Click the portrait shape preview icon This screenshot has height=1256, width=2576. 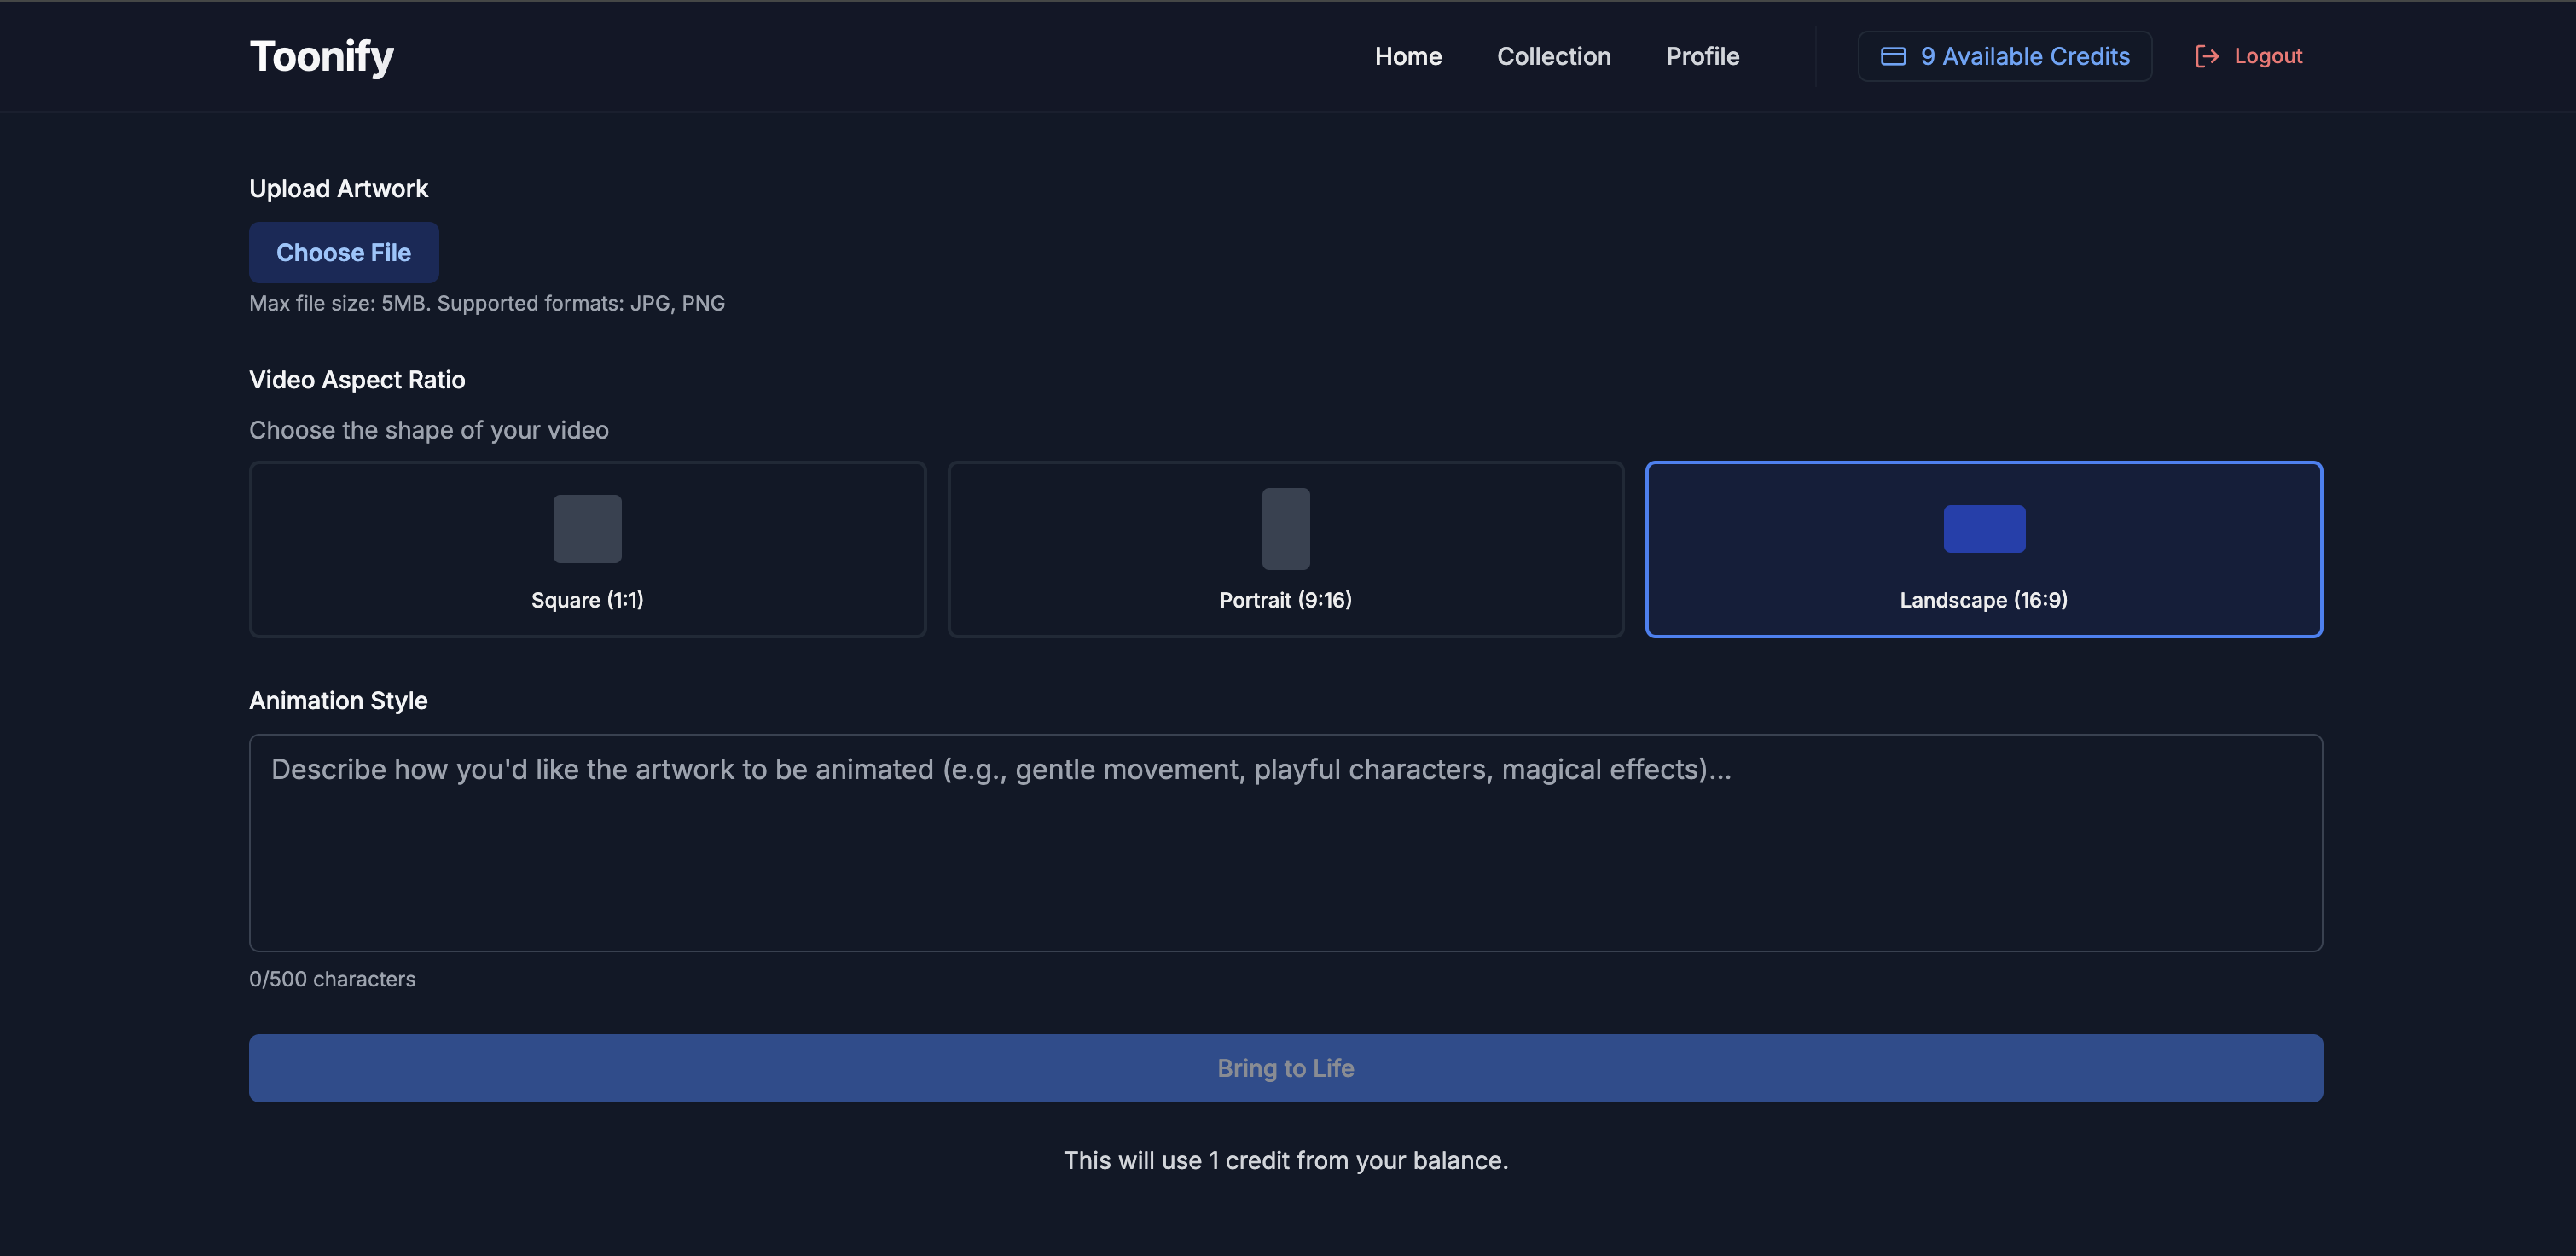coord(1285,528)
